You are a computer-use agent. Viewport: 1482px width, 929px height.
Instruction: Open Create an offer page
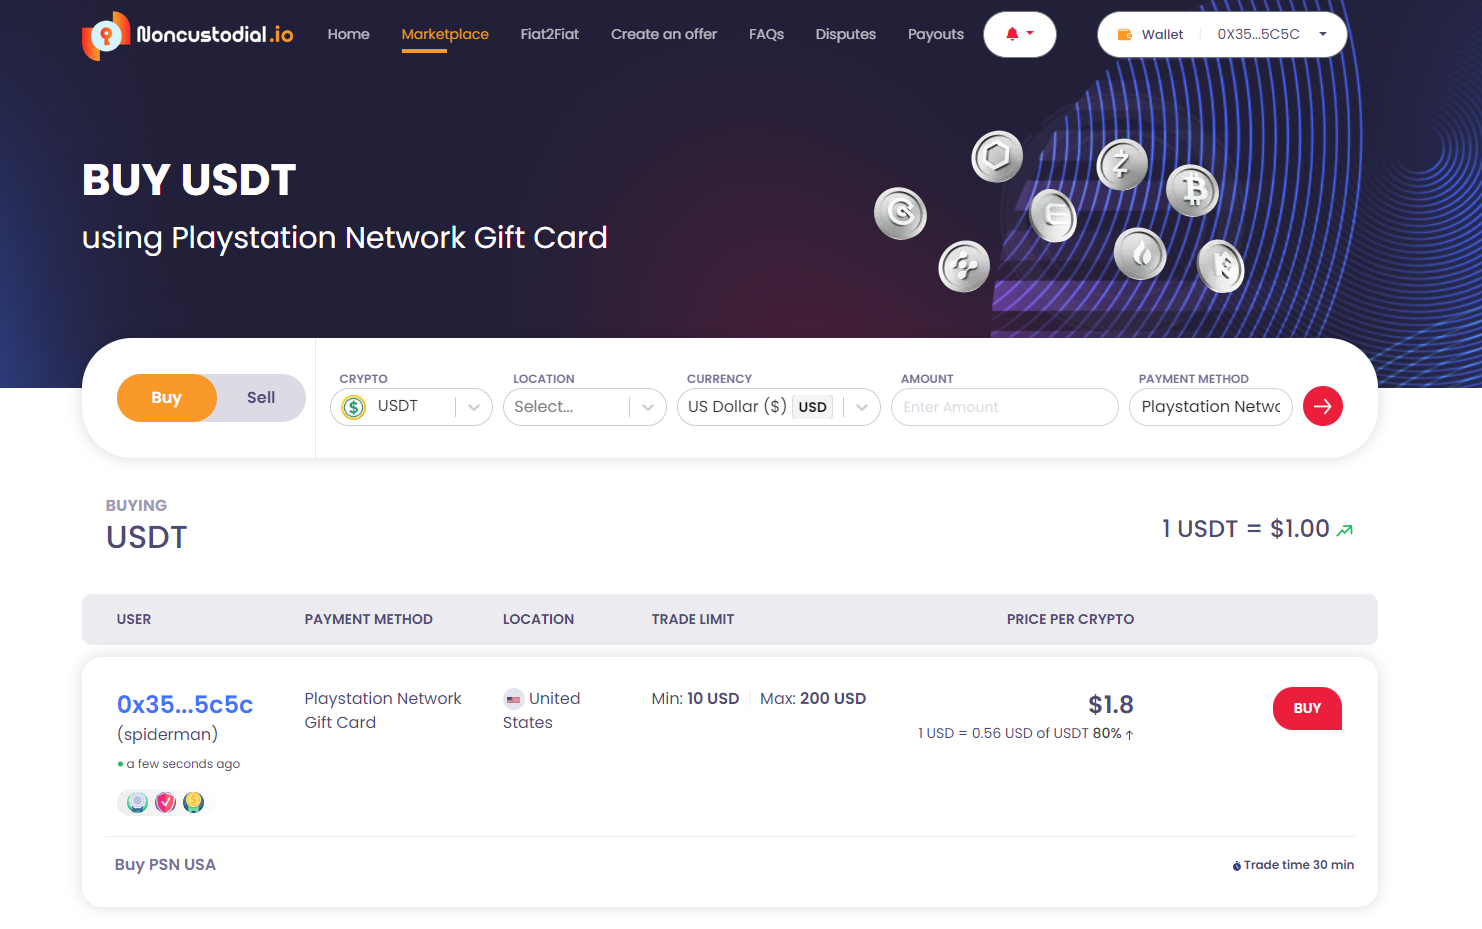click(x=664, y=34)
